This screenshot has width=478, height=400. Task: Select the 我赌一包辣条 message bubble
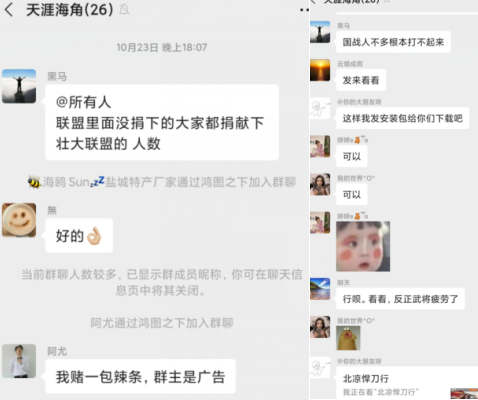[x=140, y=376]
